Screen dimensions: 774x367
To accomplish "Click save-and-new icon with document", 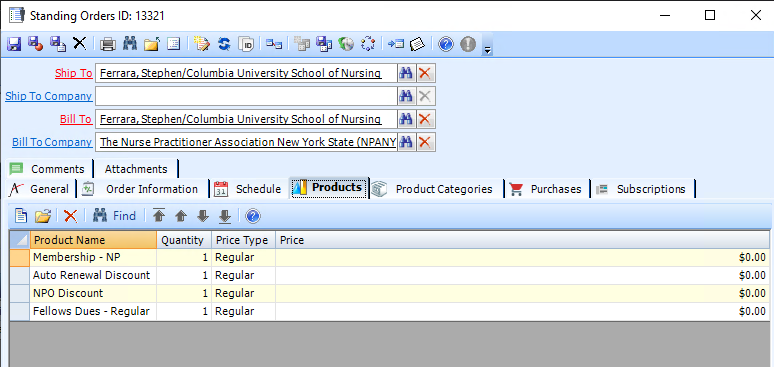I will [58, 44].
